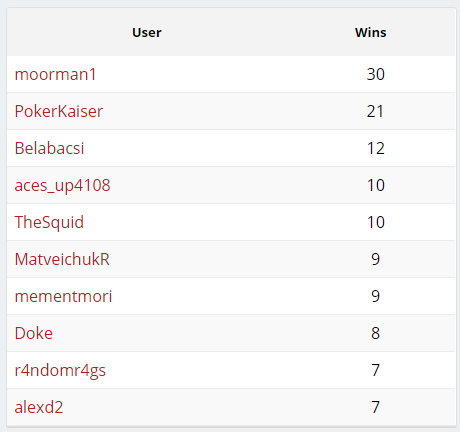The width and height of the screenshot is (460, 432).
Task: Select the 10 wins cell for aces_up4108
Action: coord(376,185)
